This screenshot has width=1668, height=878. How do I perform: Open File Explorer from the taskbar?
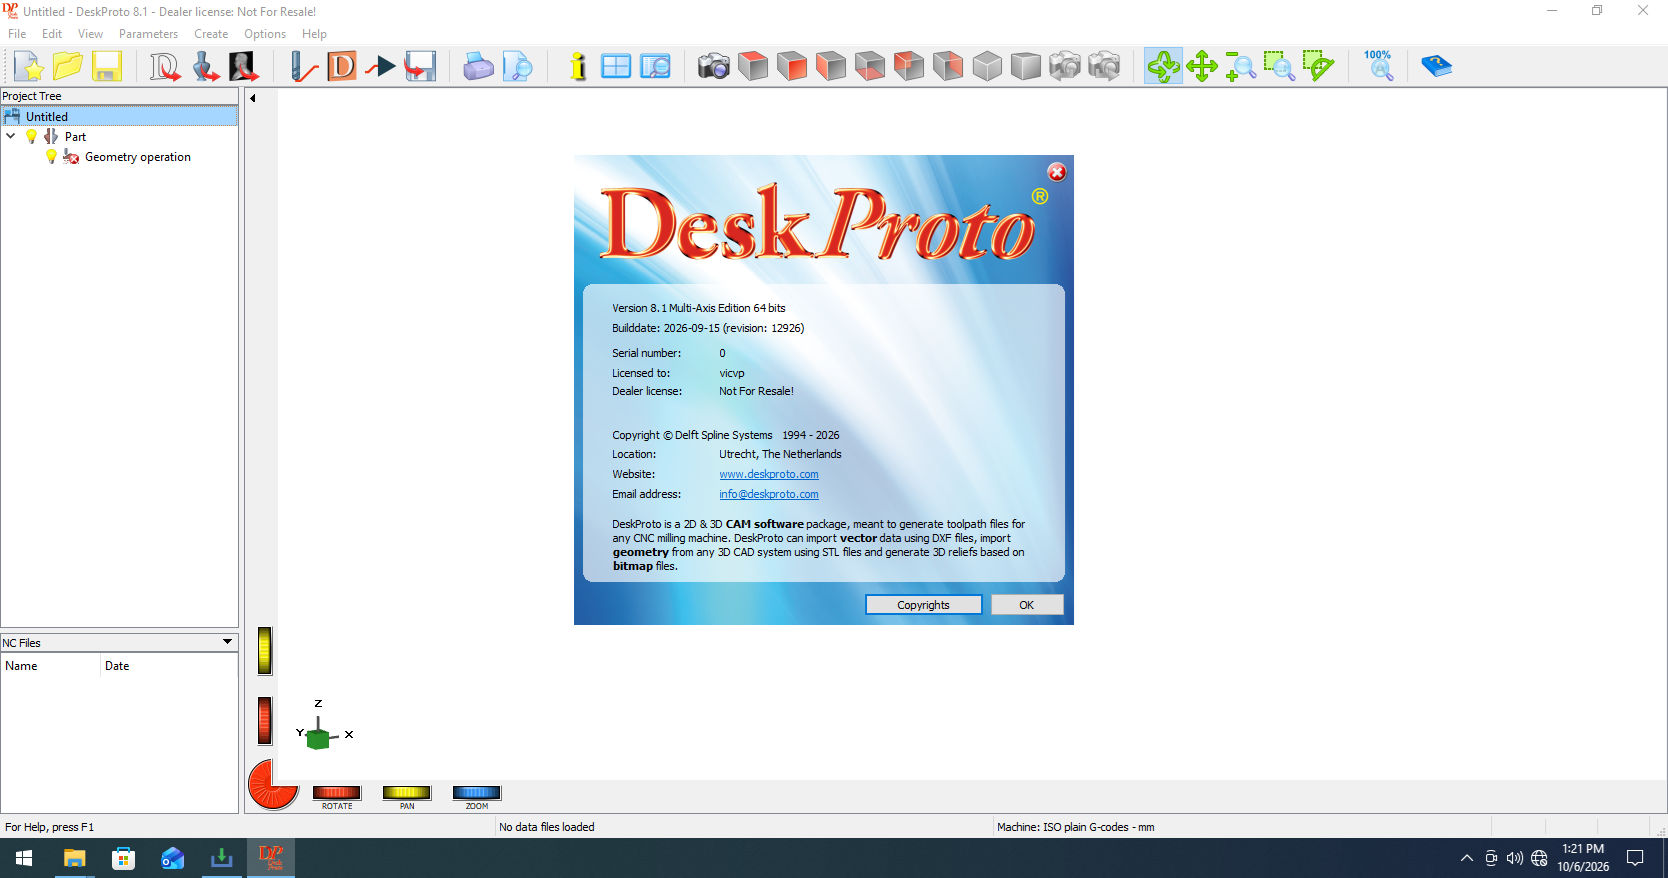point(74,858)
